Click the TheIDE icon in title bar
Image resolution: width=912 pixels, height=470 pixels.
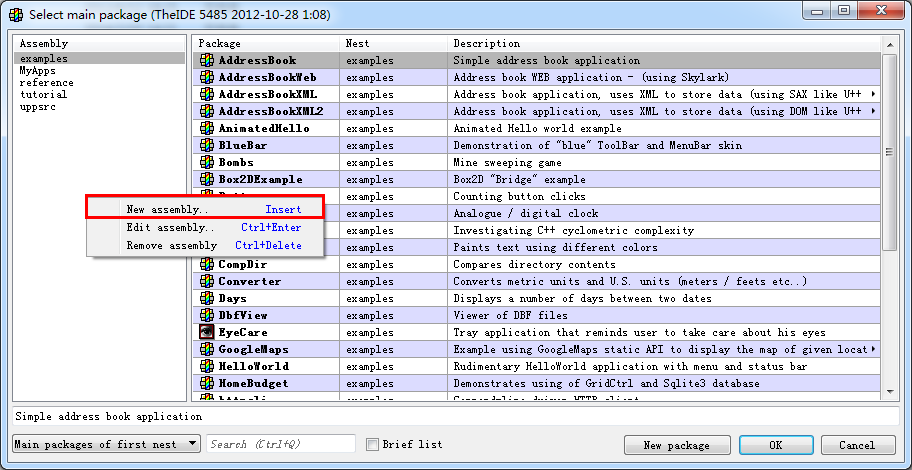pyautogui.click(x=15, y=14)
